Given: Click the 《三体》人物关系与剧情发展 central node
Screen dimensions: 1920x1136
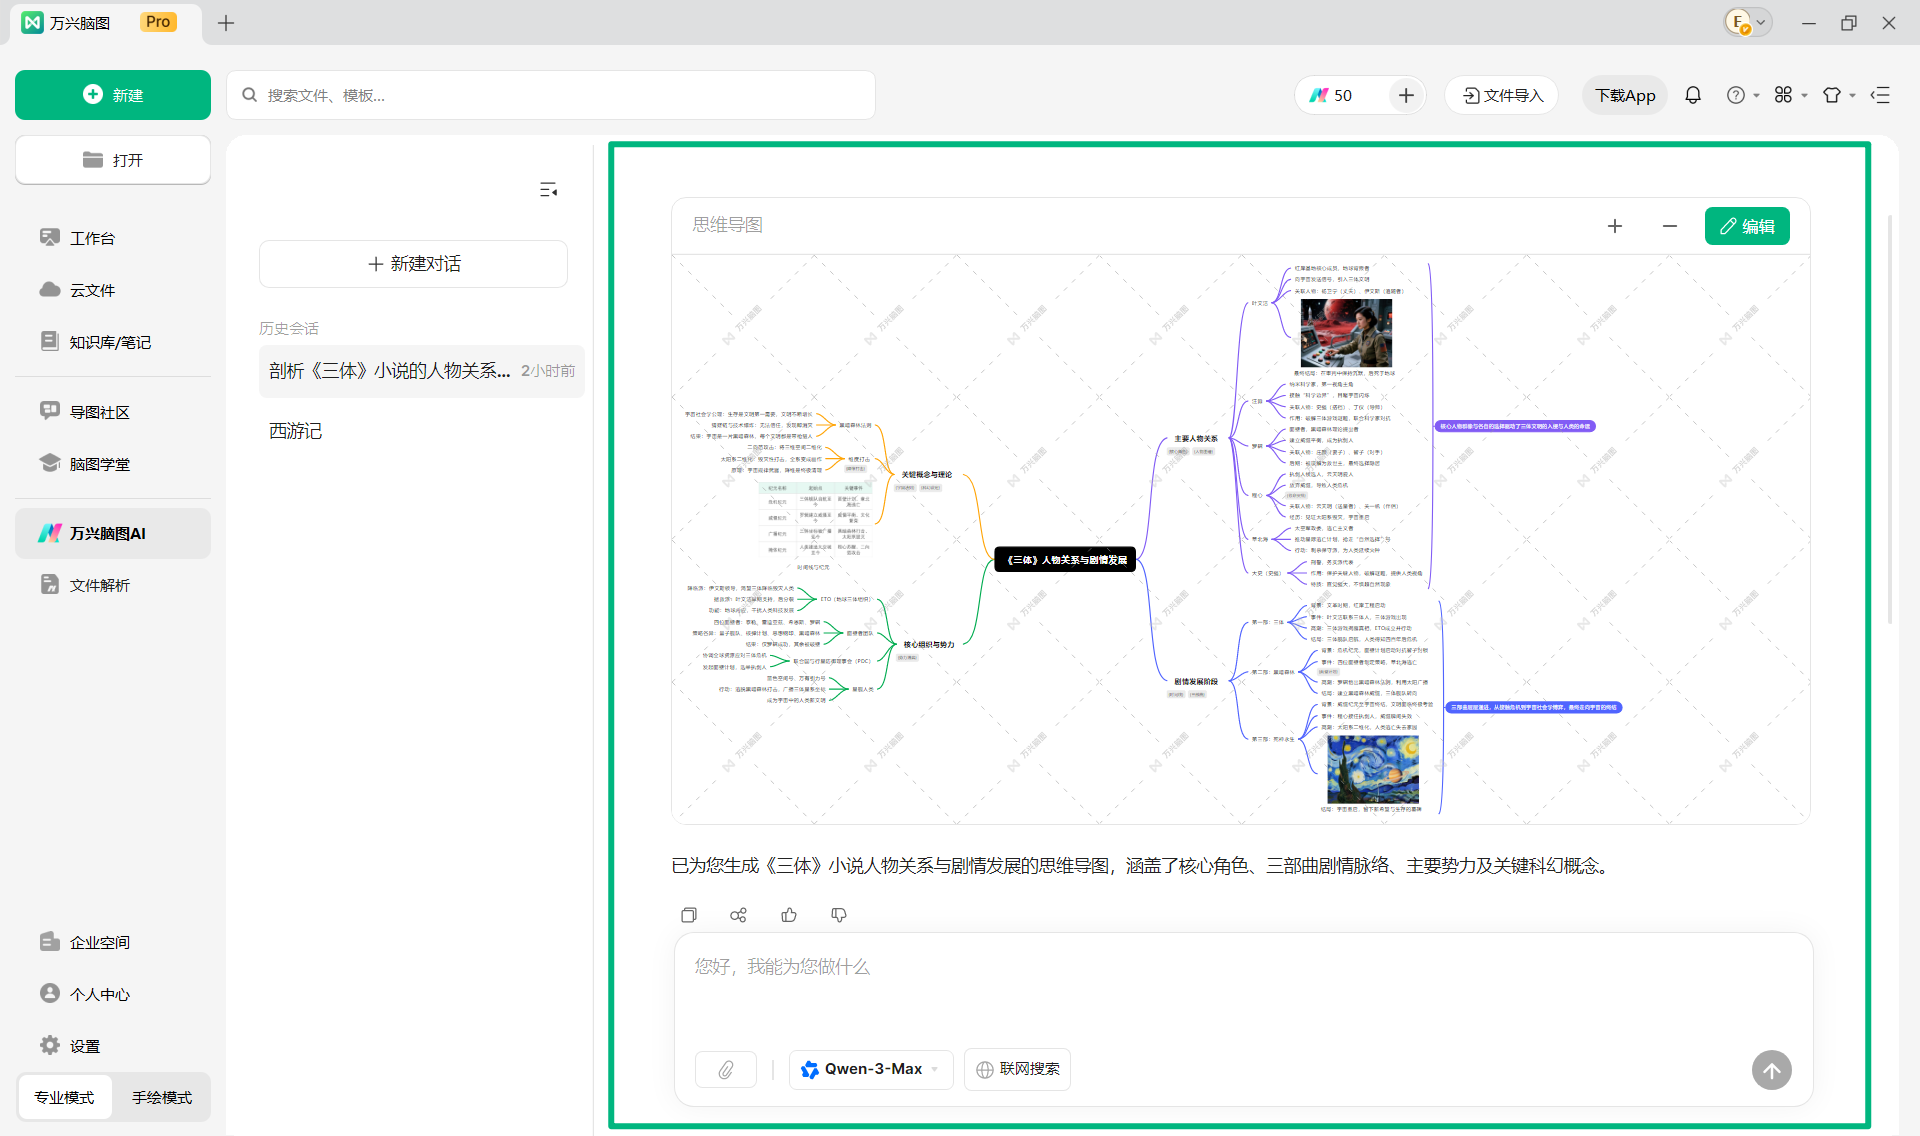Looking at the screenshot, I should [1065, 560].
